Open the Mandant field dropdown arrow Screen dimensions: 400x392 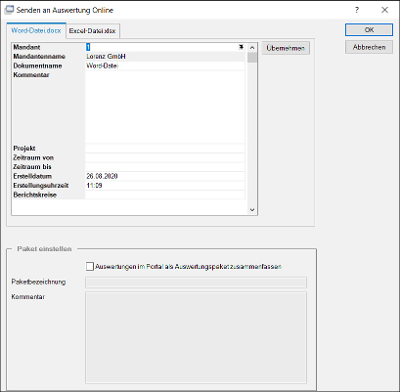click(241, 47)
